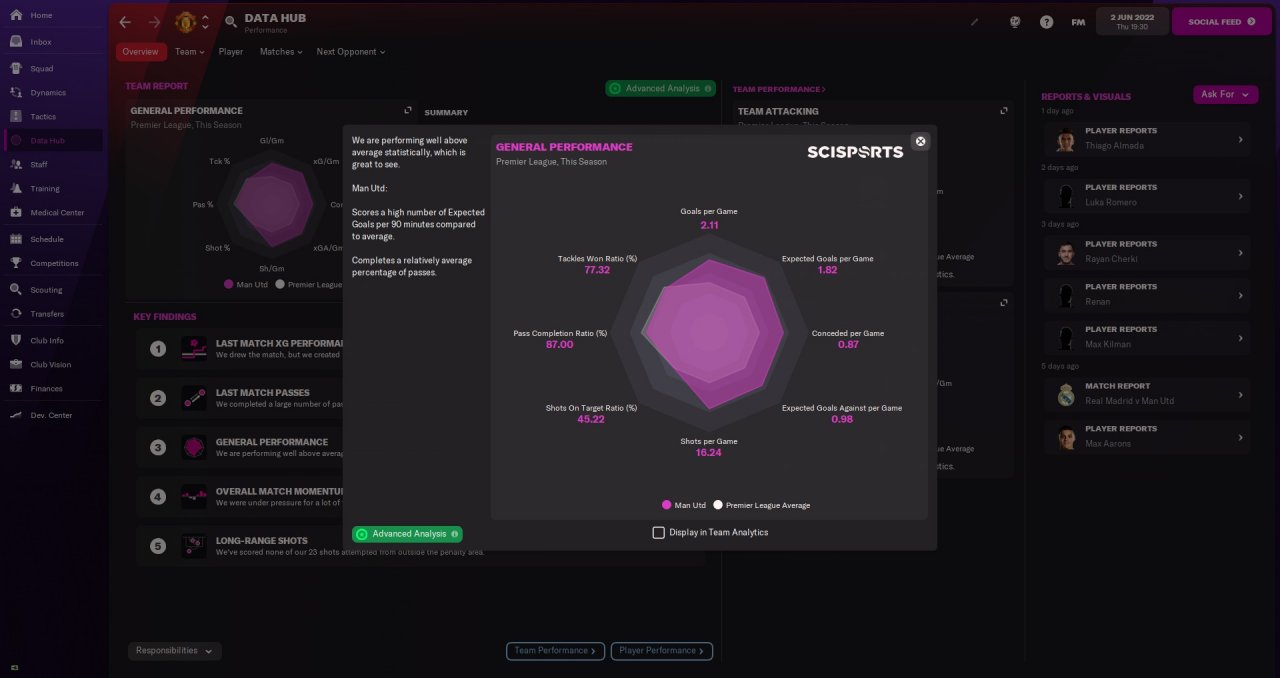This screenshot has height=678, width=1280.
Task: Close the General Performance popup
Action: point(921,141)
